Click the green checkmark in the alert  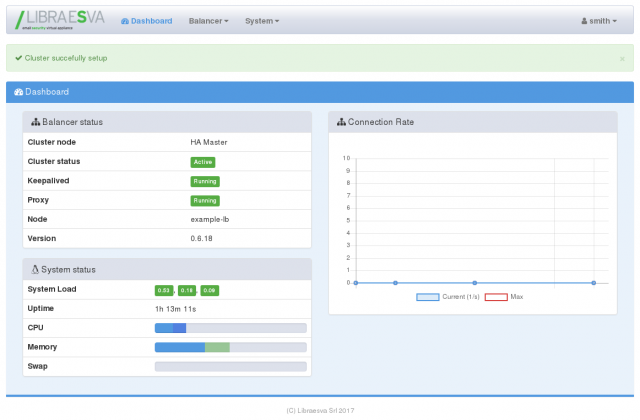(18, 58)
